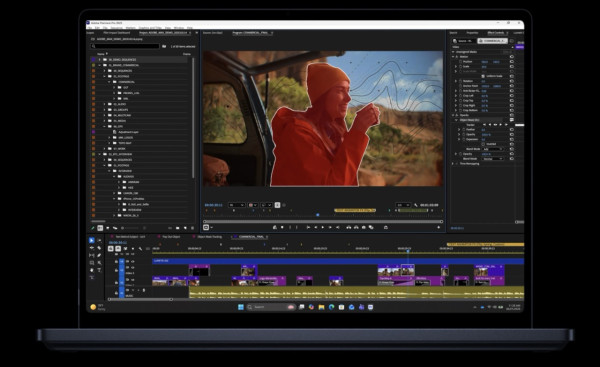Step forward one frame in Program monitor

click(x=330, y=227)
